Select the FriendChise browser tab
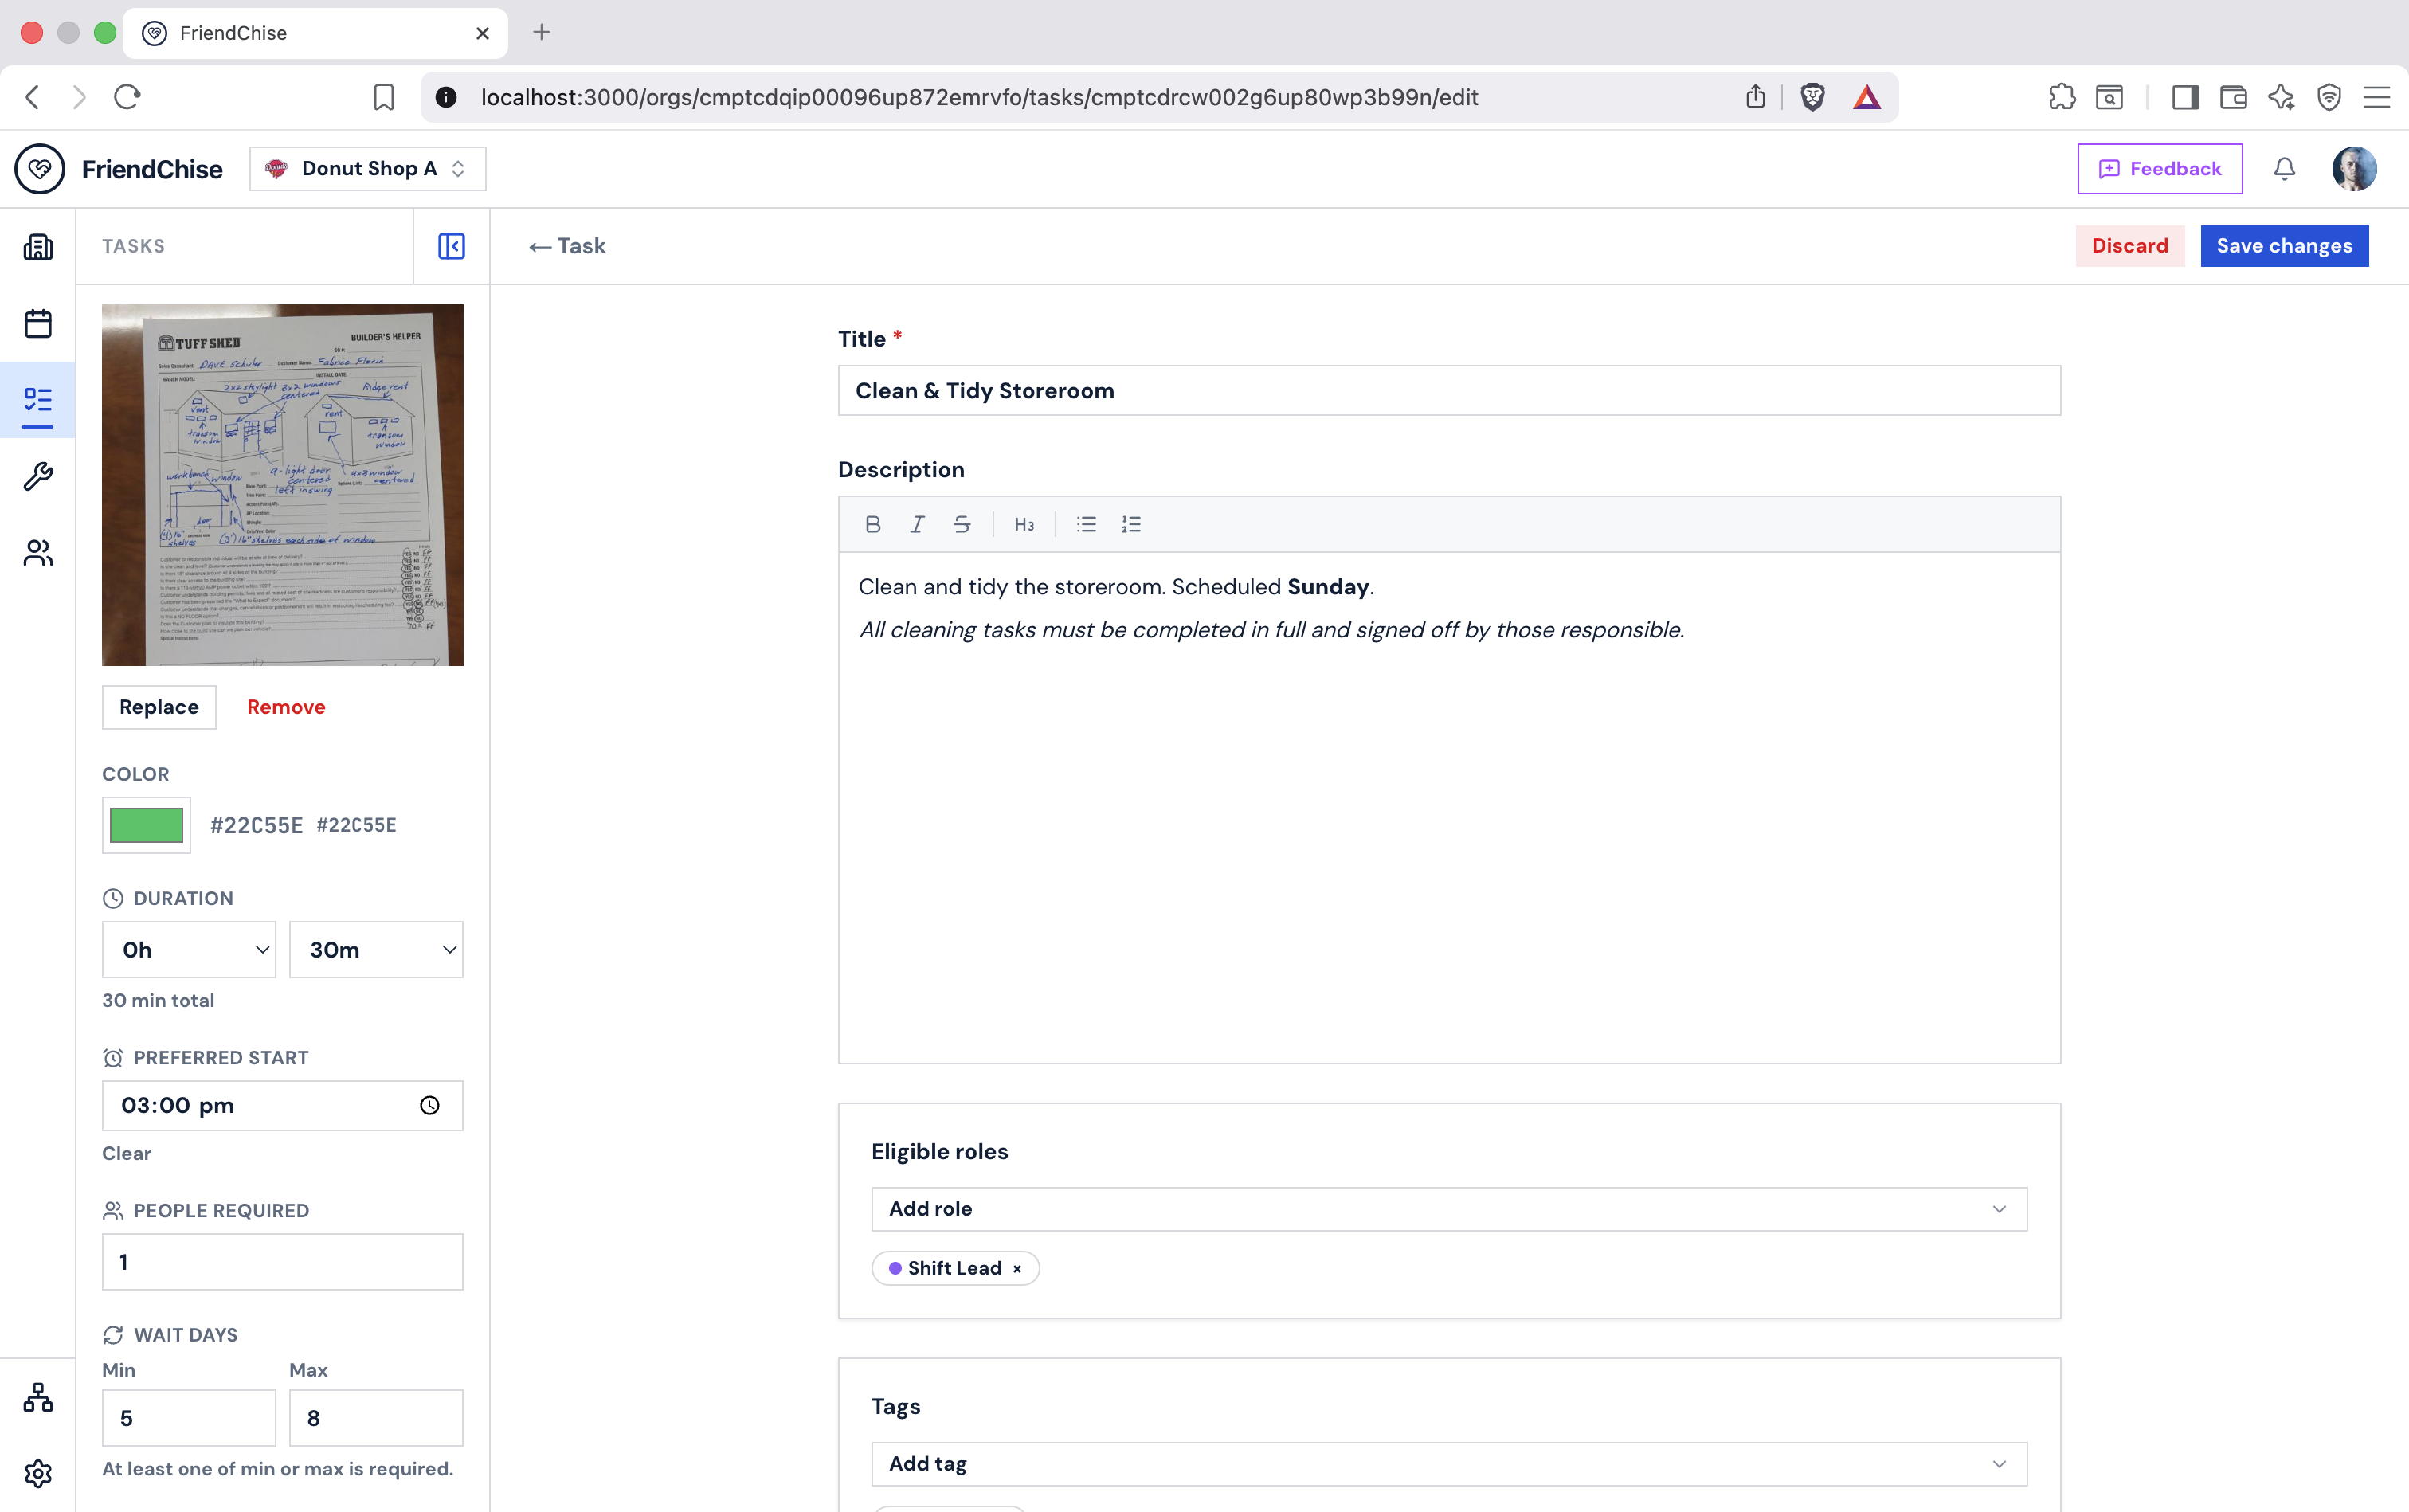Image resolution: width=2409 pixels, height=1512 pixels. 315,33
